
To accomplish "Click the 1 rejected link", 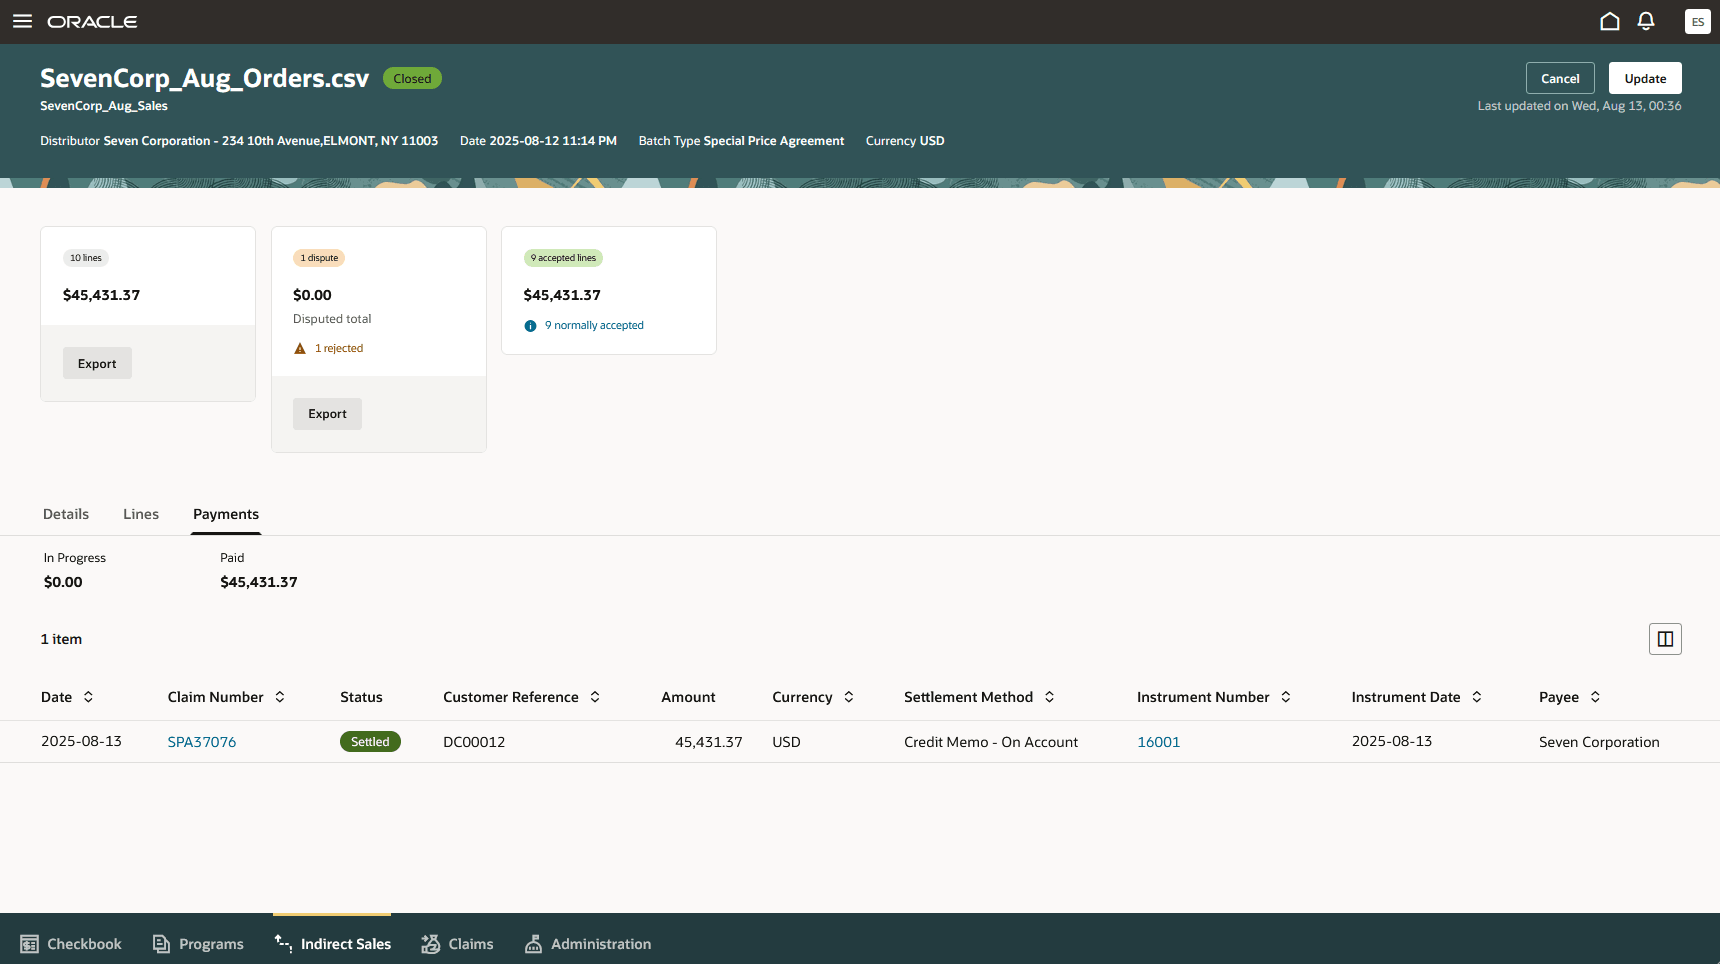I will tap(339, 348).
